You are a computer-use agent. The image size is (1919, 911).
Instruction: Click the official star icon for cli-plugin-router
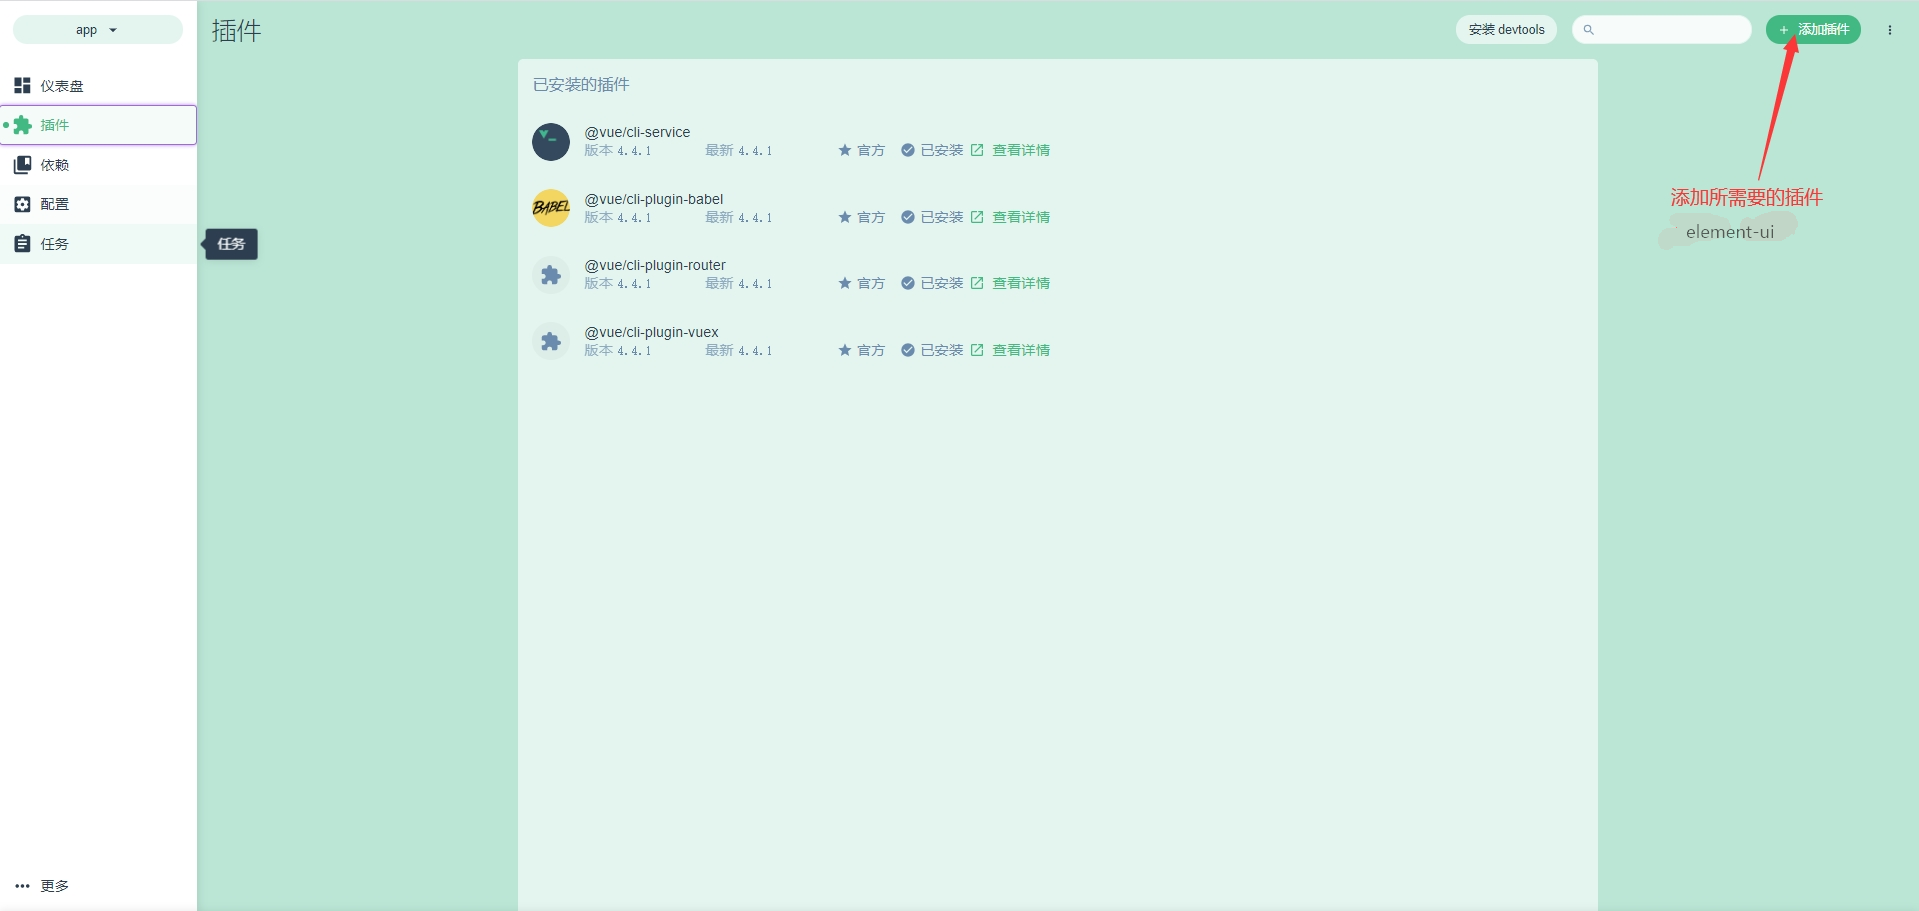point(845,283)
